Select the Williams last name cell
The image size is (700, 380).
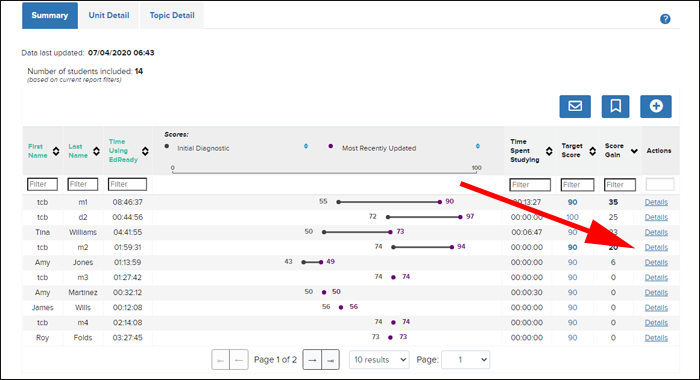(83, 233)
